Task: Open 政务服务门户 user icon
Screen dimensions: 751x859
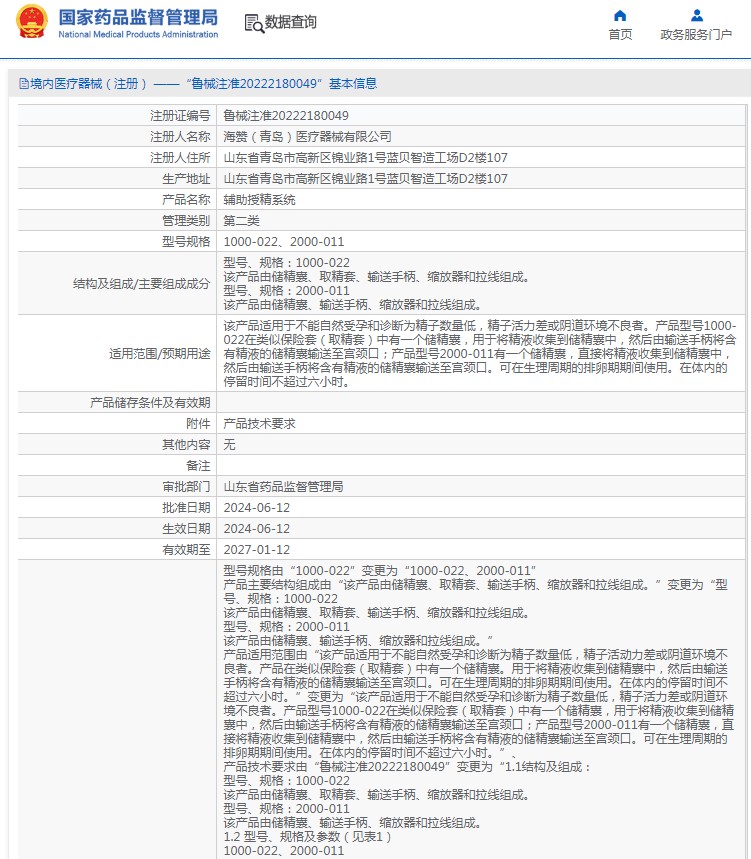Action: pyautogui.click(x=697, y=15)
